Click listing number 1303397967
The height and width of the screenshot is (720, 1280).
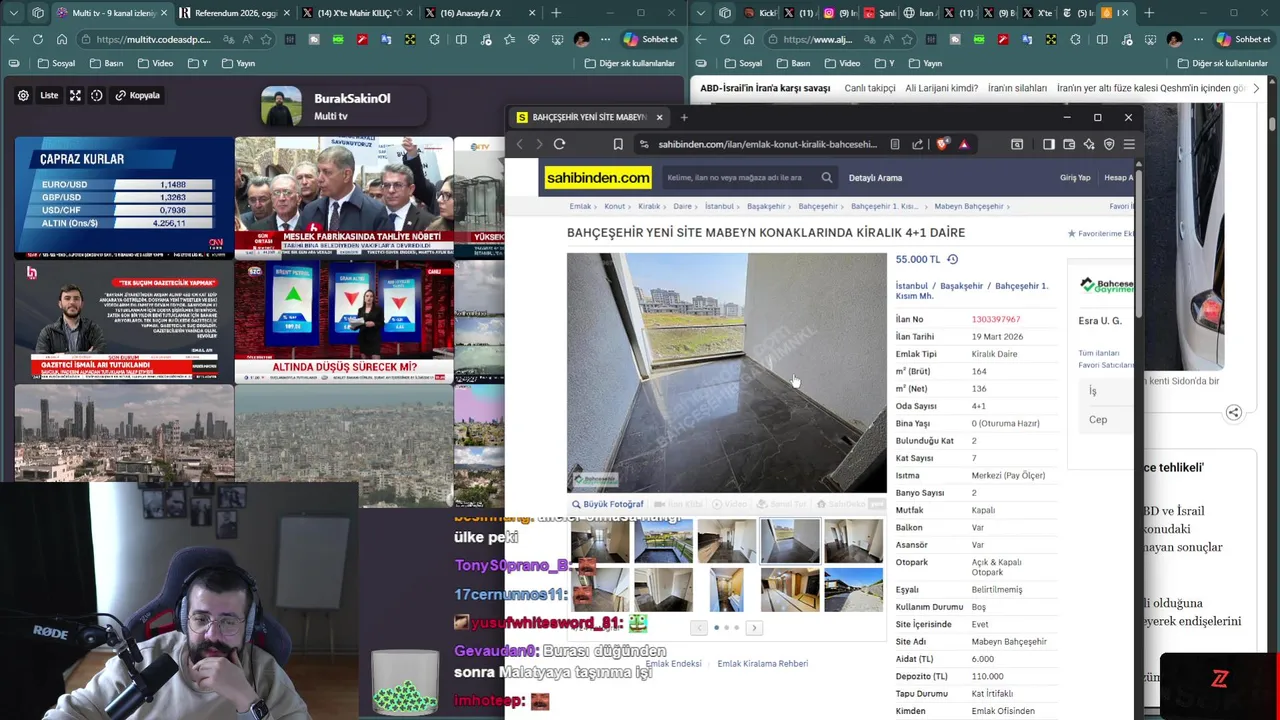tap(996, 319)
